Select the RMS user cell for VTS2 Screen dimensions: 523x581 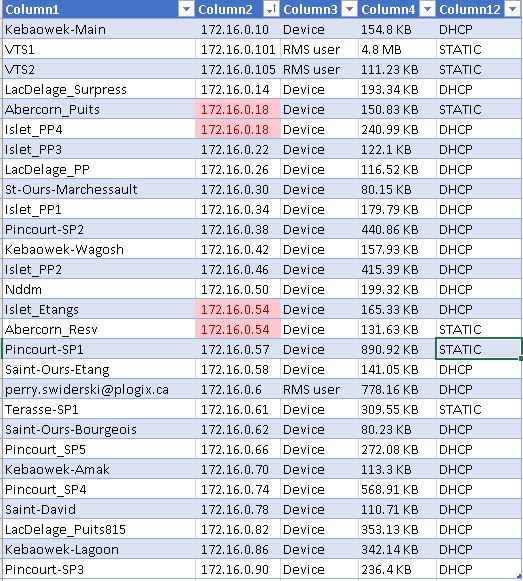pos(319,69)
